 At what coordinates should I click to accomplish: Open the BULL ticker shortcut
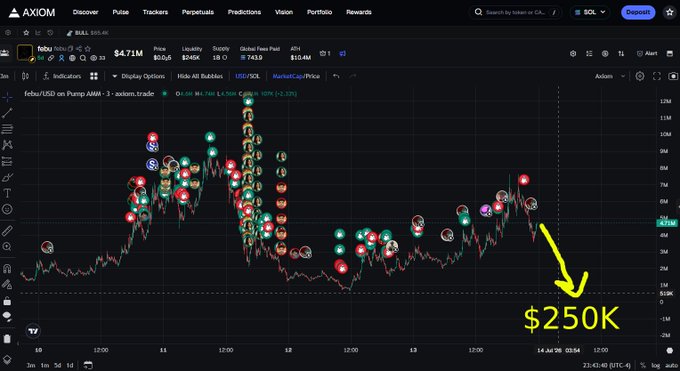[88, 33]
